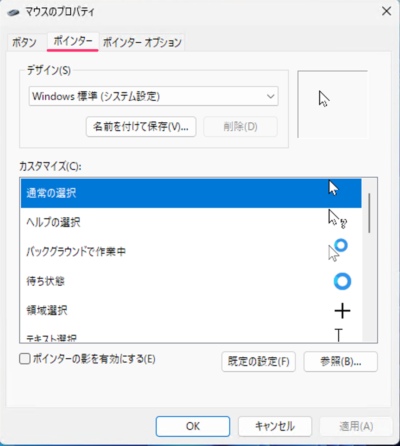Viewport: 400px width, 446px height.
Task: Click 名前を付けて保存(V)... button
Action: (141, 126)
